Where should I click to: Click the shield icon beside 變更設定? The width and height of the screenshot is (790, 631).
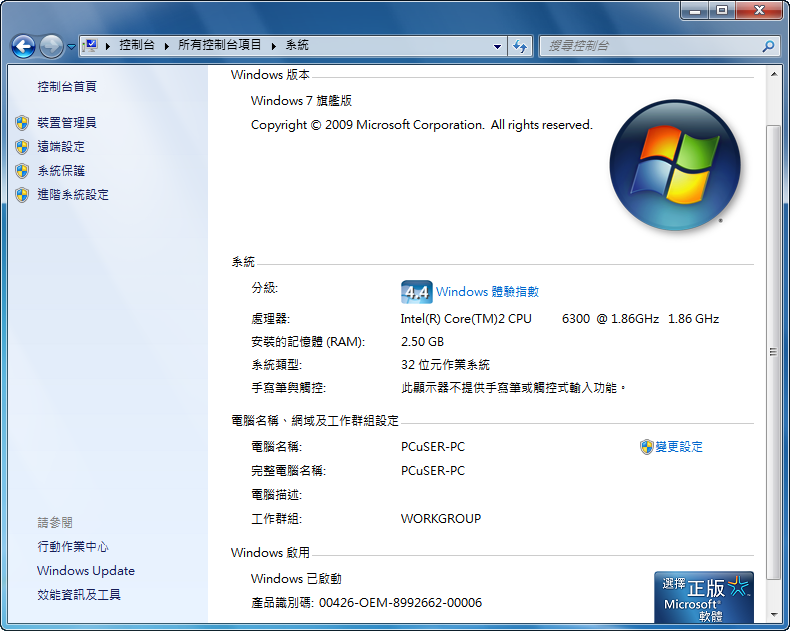tap(646, 447)
